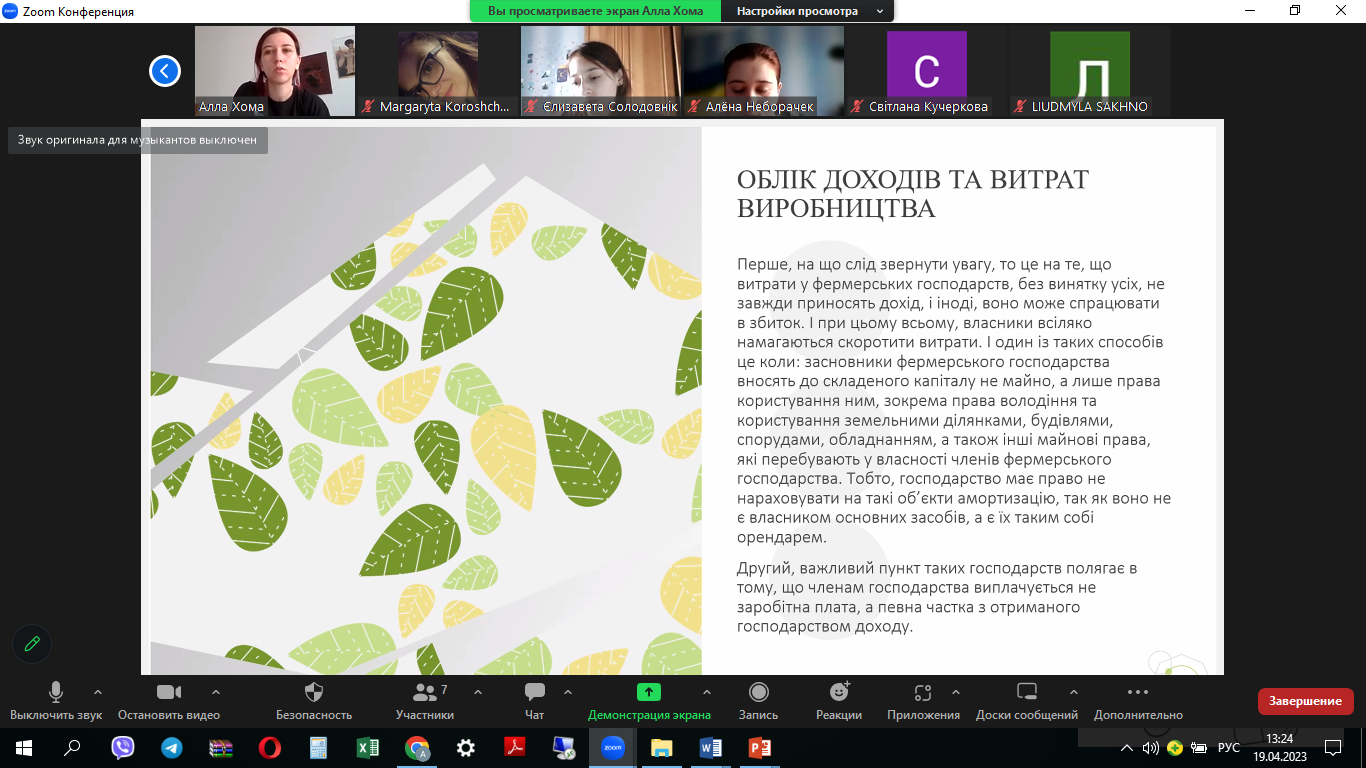The image size is (1366, 768).
Task: Click the slide paragraph starting 'Другий, важливий пункт'
Action: coord(937,597)
